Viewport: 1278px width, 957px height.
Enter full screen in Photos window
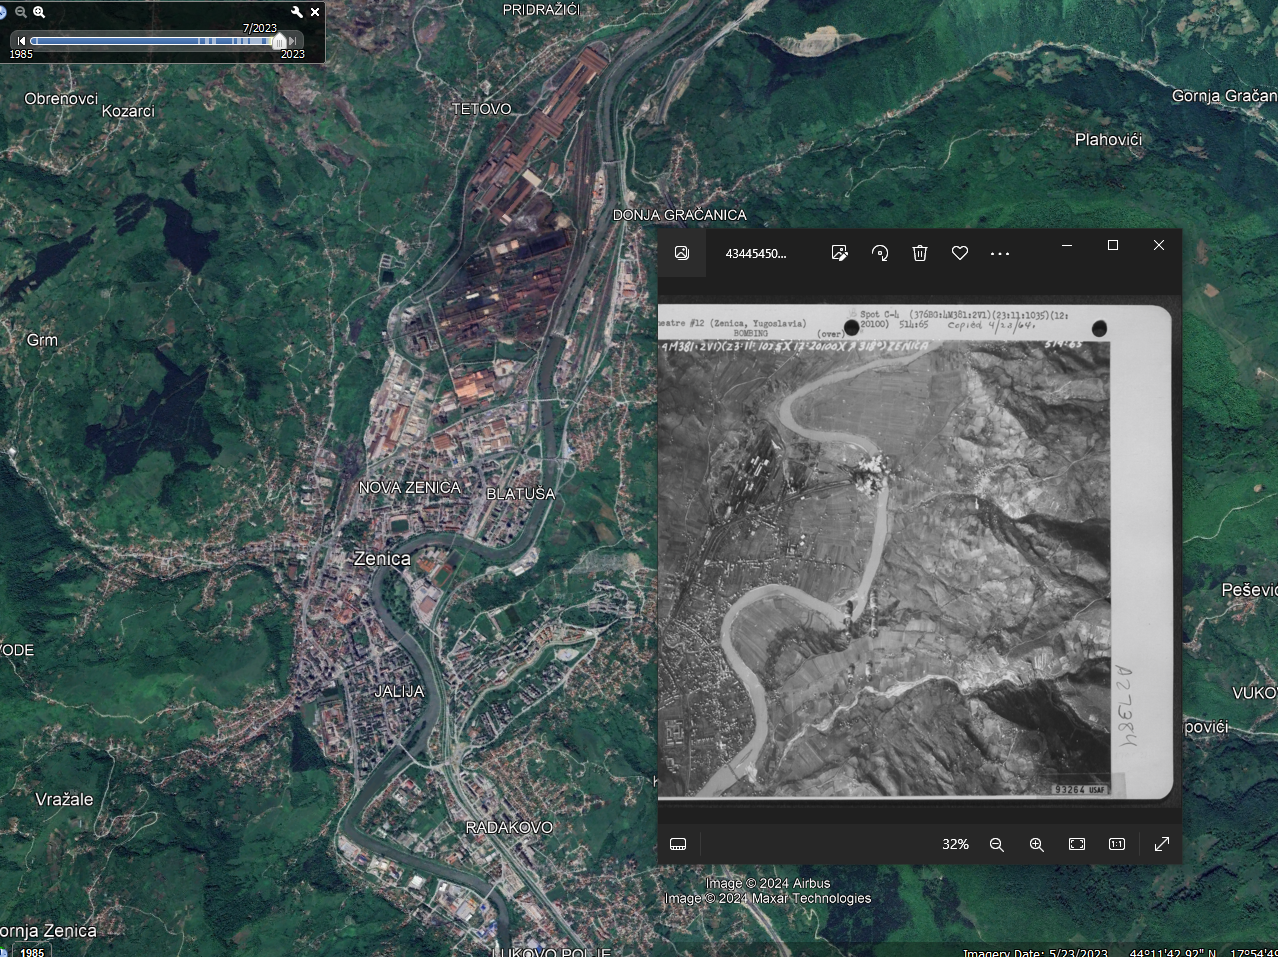click(1162, 844)
